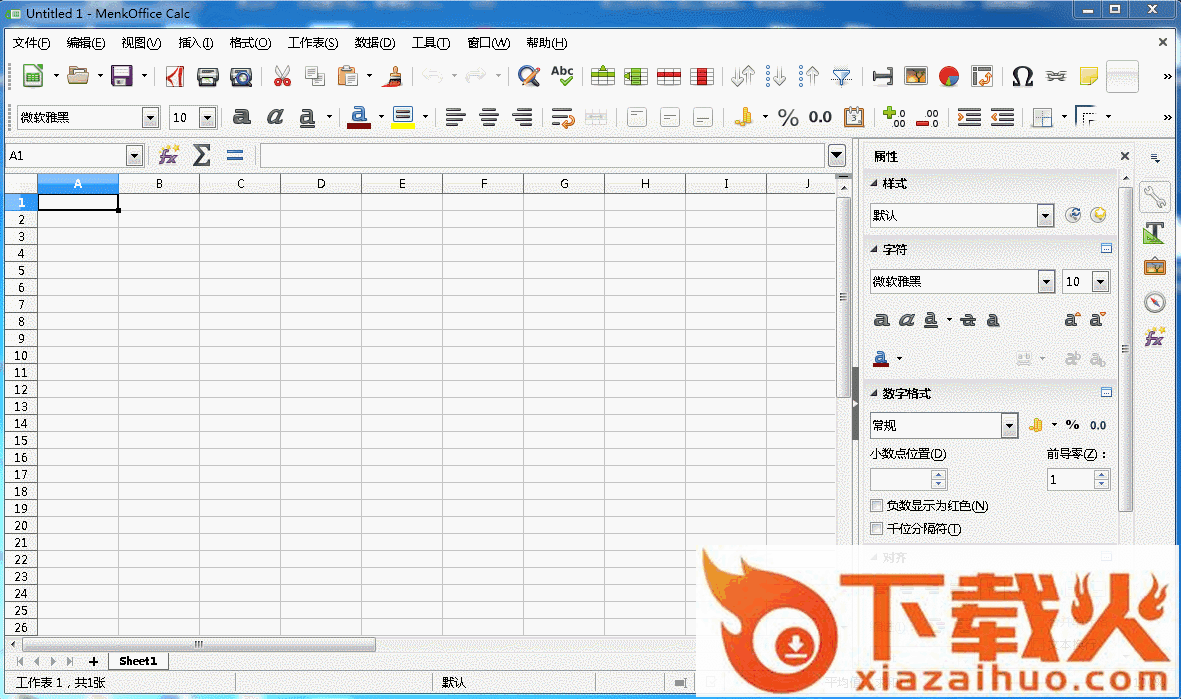Toggle underline in formatting toolbar
This screenshot has width=1181, height=699.
click(x=307, y=117)
